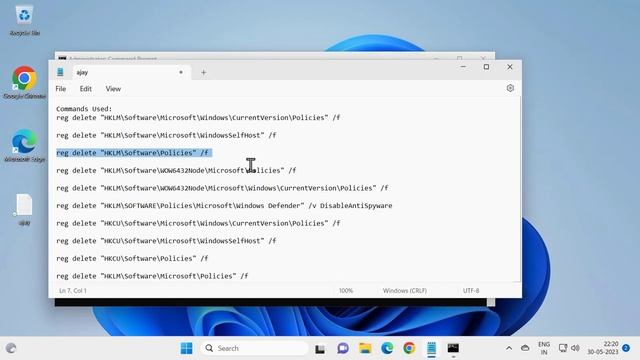640x360 pixels.
Task: Switch to Notepad from taskbar
Action: coord(431,349)
